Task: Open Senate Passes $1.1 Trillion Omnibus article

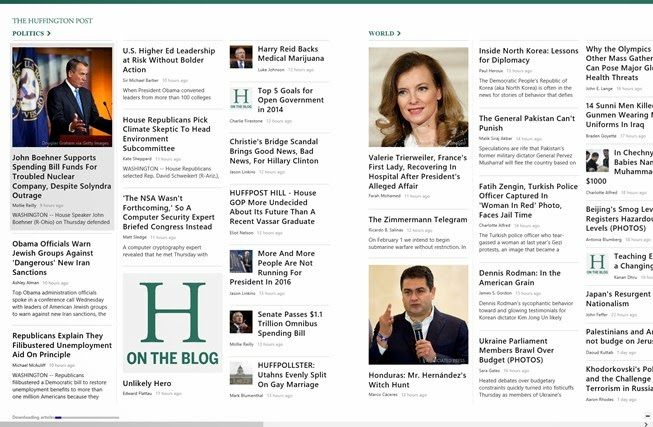Action: 290,324
